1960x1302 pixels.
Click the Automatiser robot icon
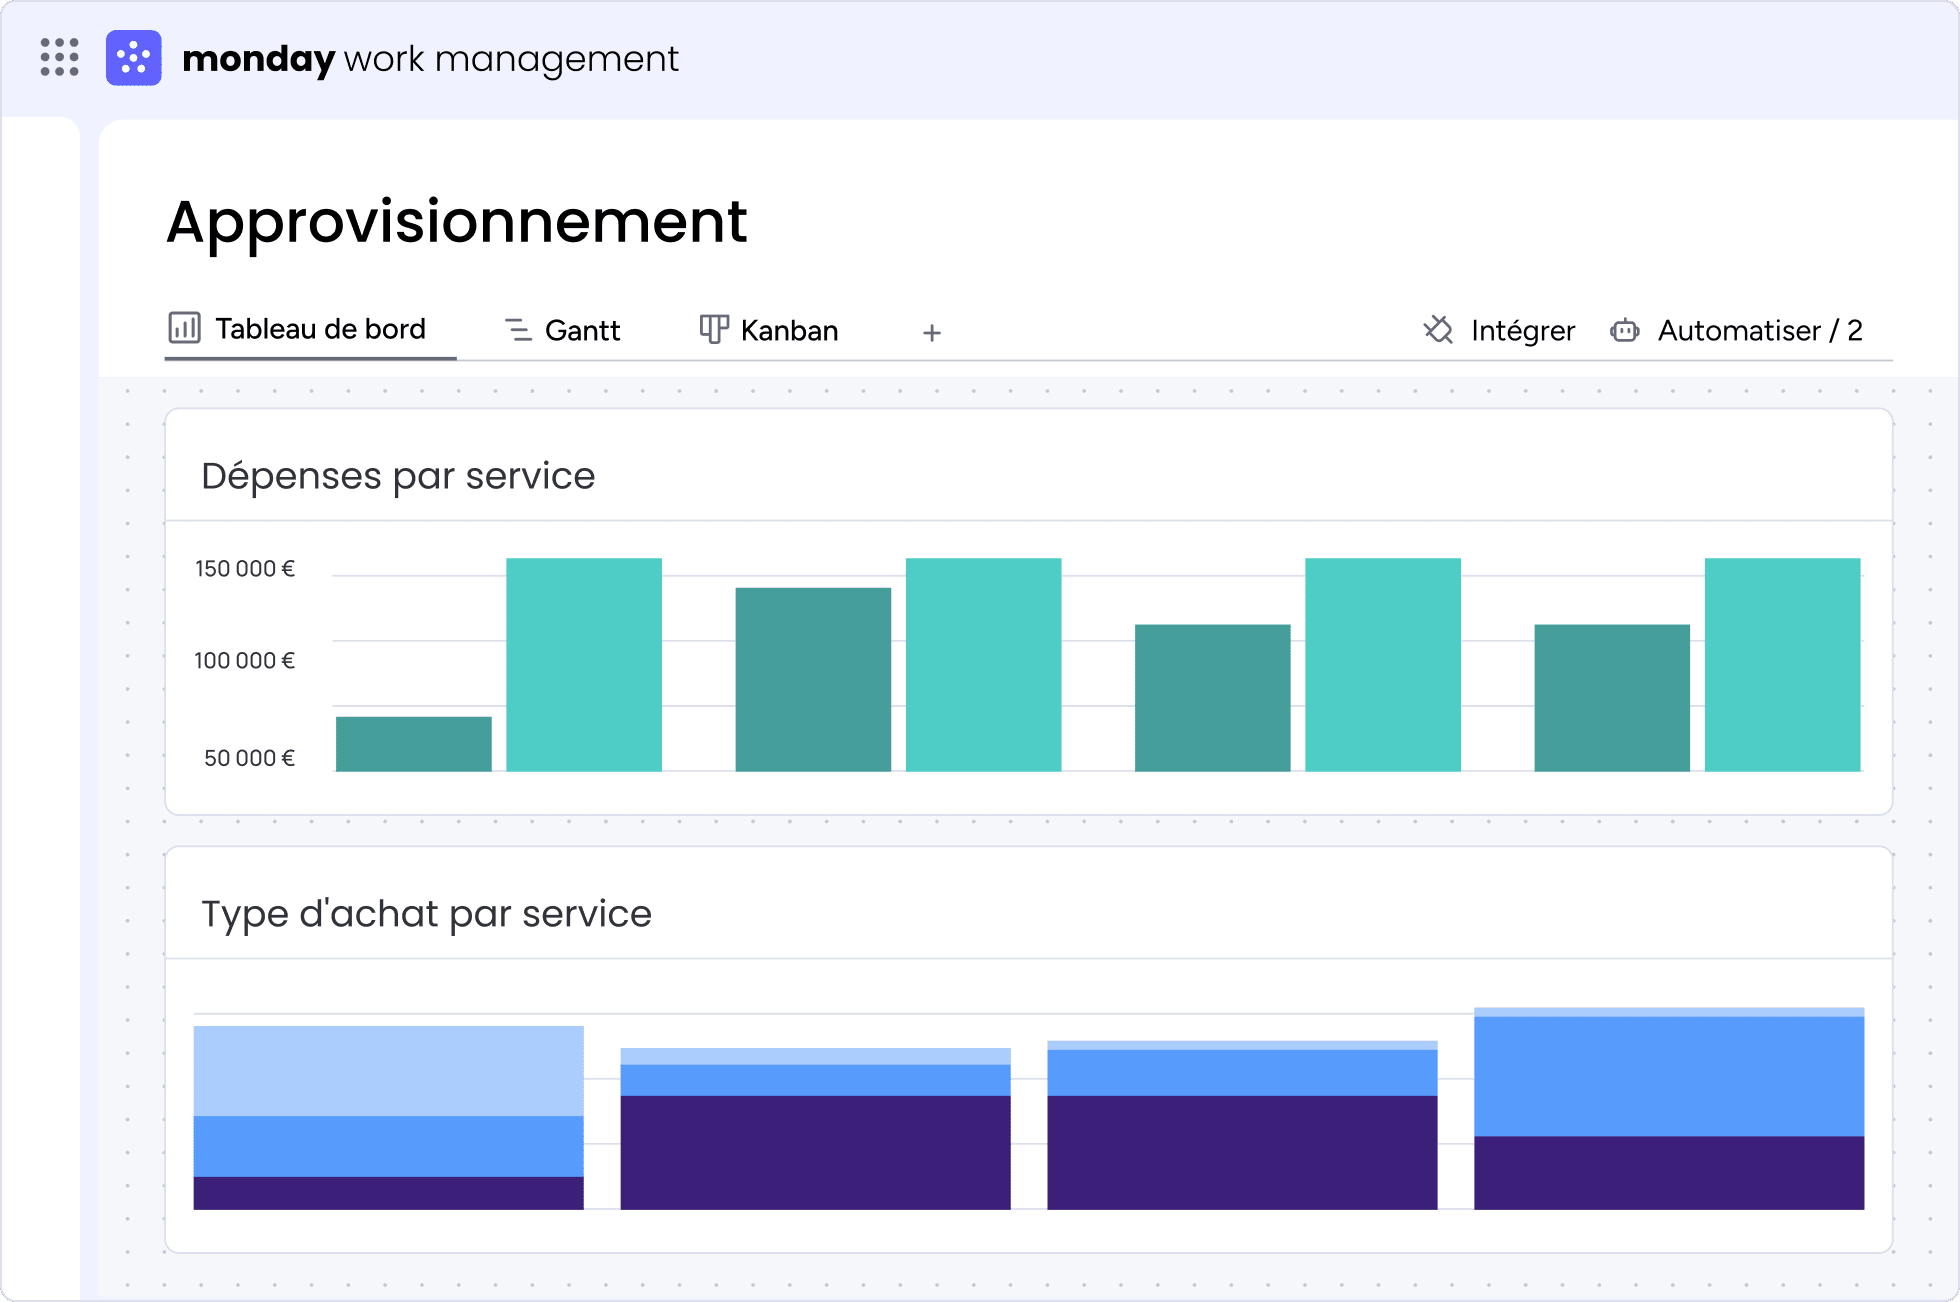[1625, 330]
